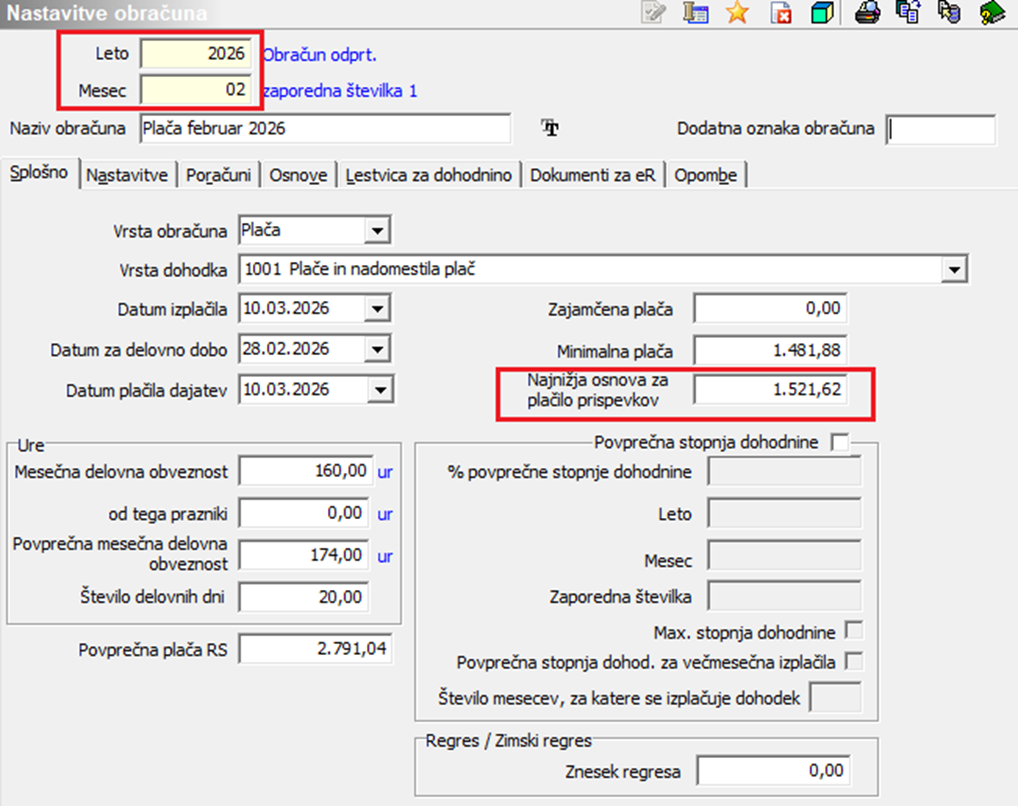Click Število mesecev za katere se izplačuje field
The image size is (1018, 806).
[835, 698]
